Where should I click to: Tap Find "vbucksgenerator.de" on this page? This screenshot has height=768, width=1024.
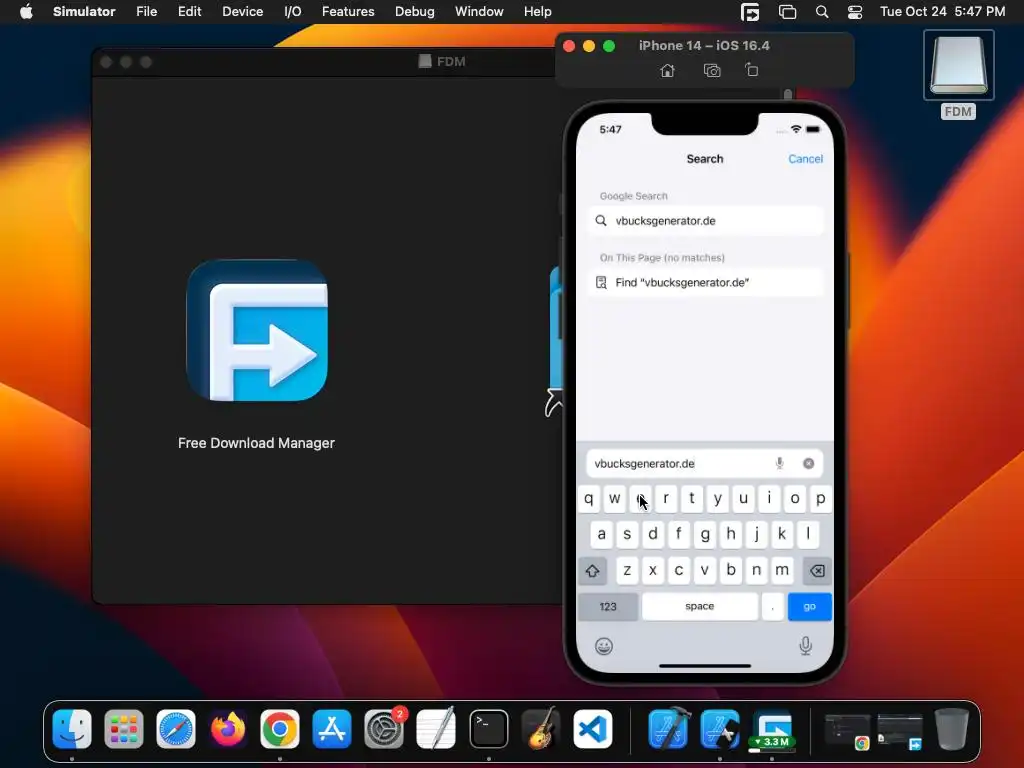[705, 282]
